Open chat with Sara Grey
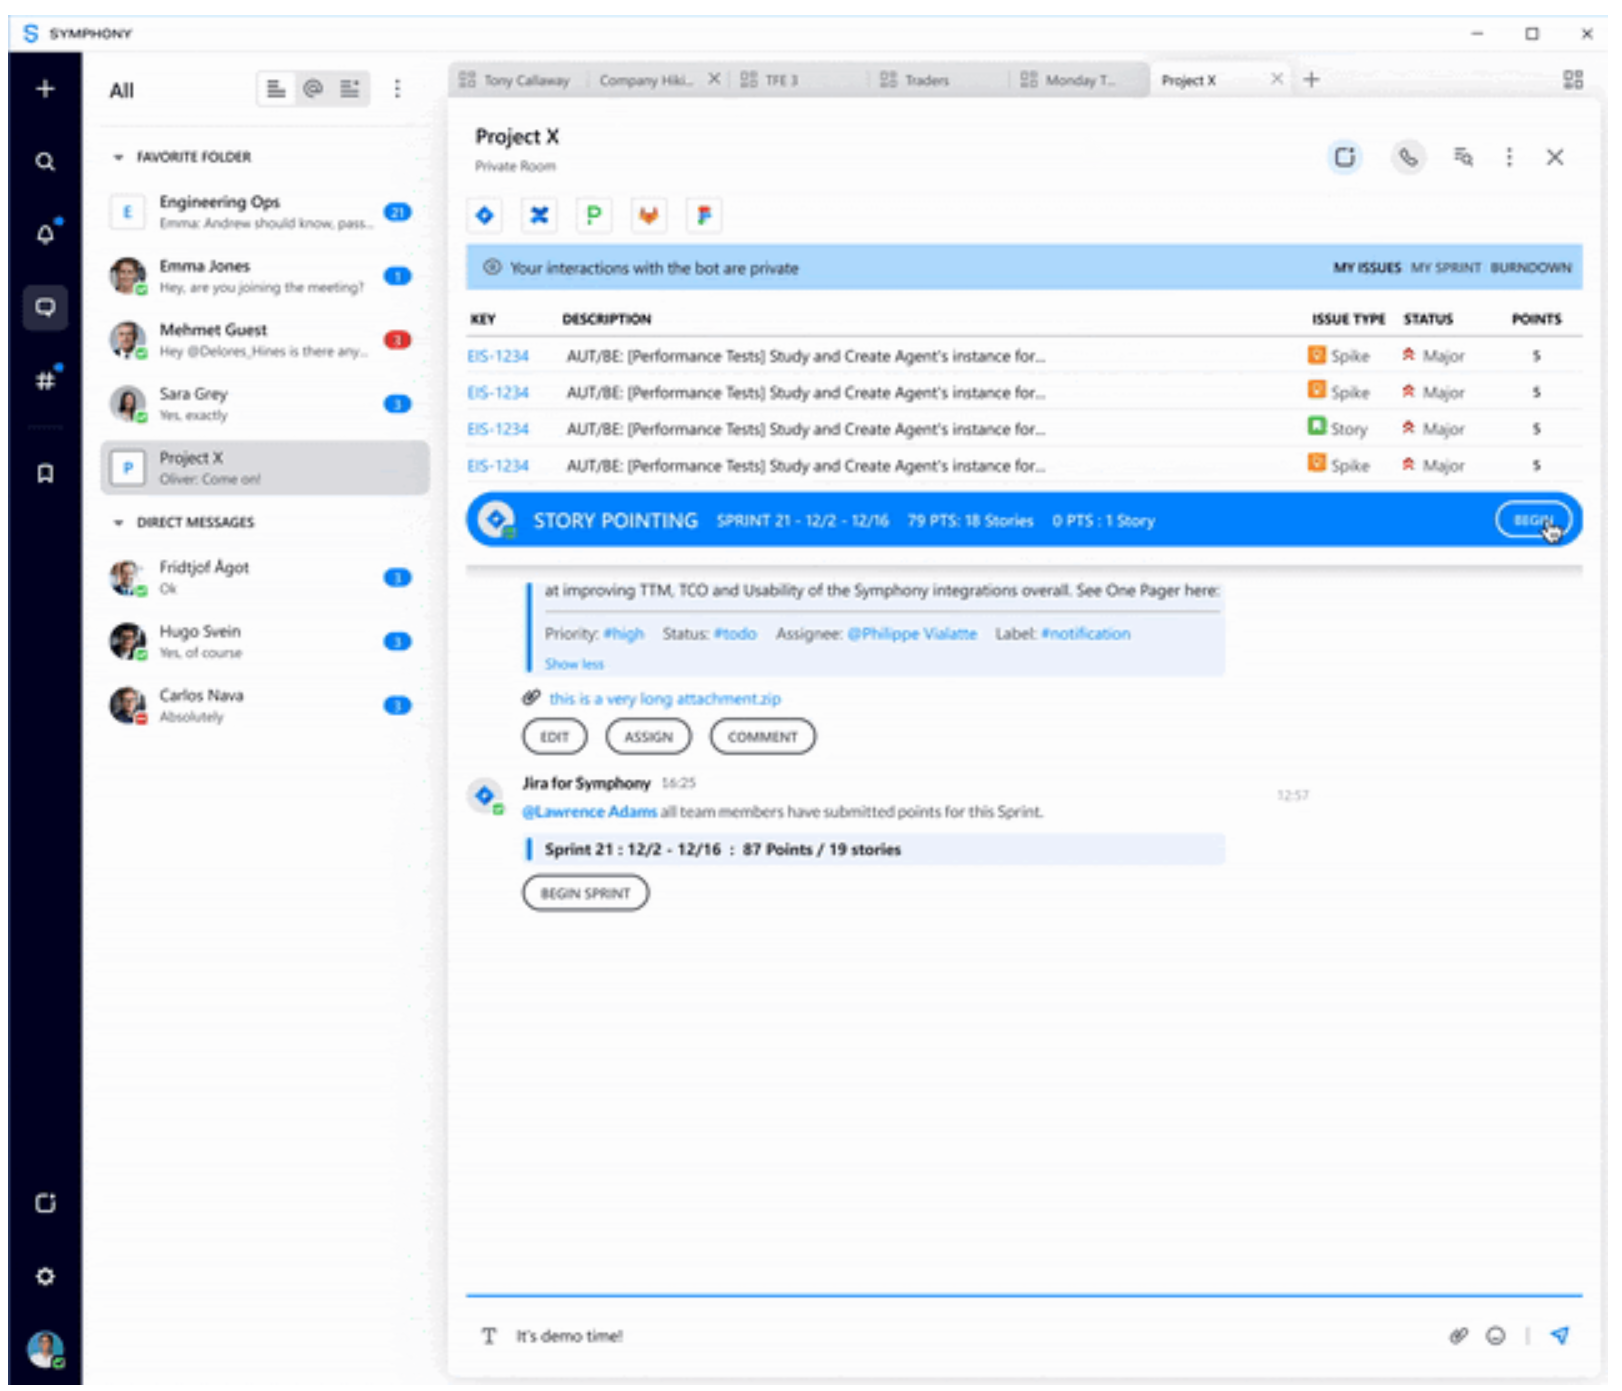This screenshot has width=1622, height=1391. pos(265,404)
